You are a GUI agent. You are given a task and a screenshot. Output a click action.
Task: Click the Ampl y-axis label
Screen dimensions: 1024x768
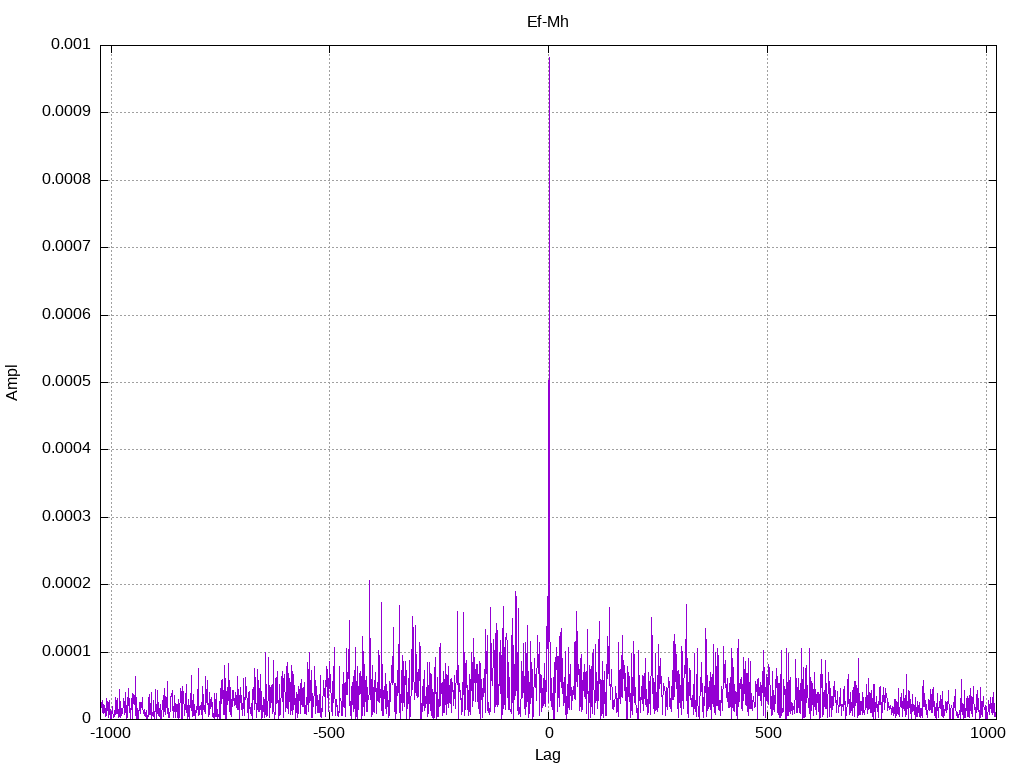pos(12,382)
